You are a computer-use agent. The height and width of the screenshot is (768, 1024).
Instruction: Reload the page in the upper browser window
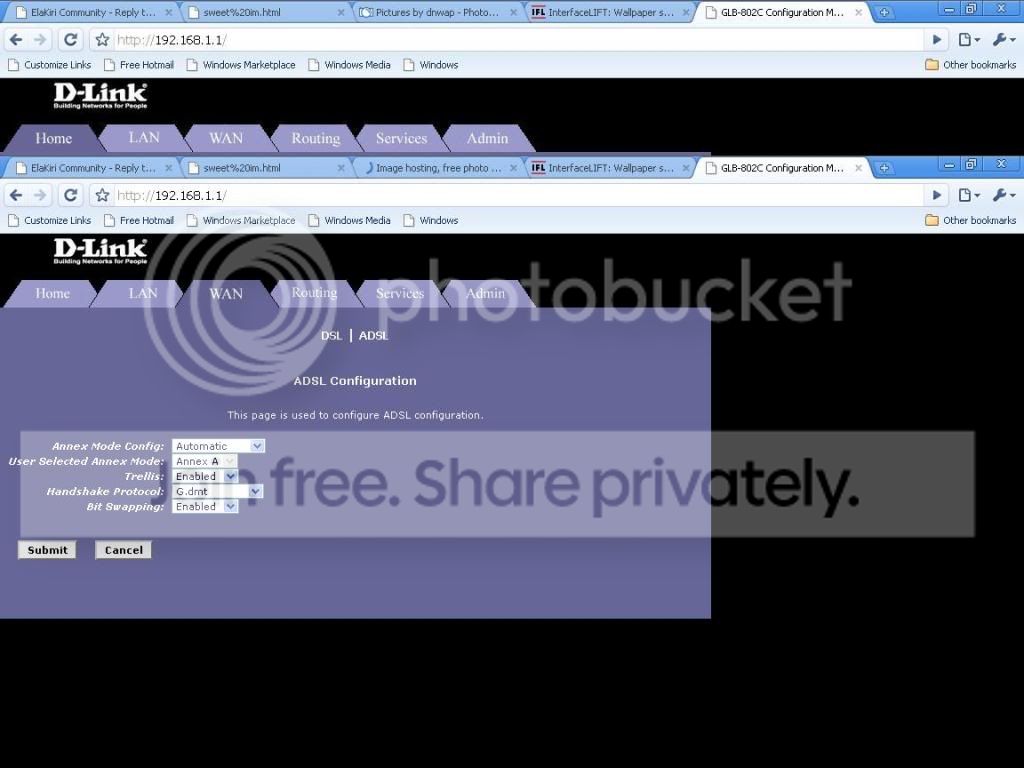(70, 40)
